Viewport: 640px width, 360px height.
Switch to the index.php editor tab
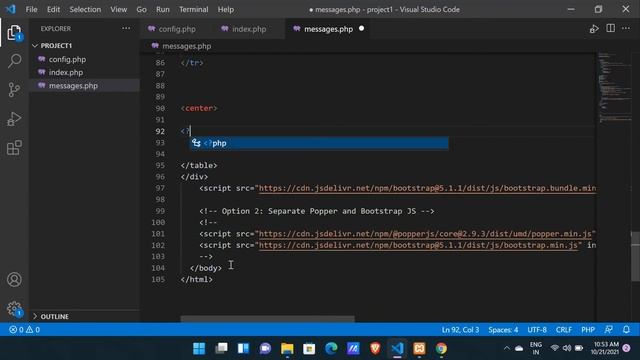[248, 29]
